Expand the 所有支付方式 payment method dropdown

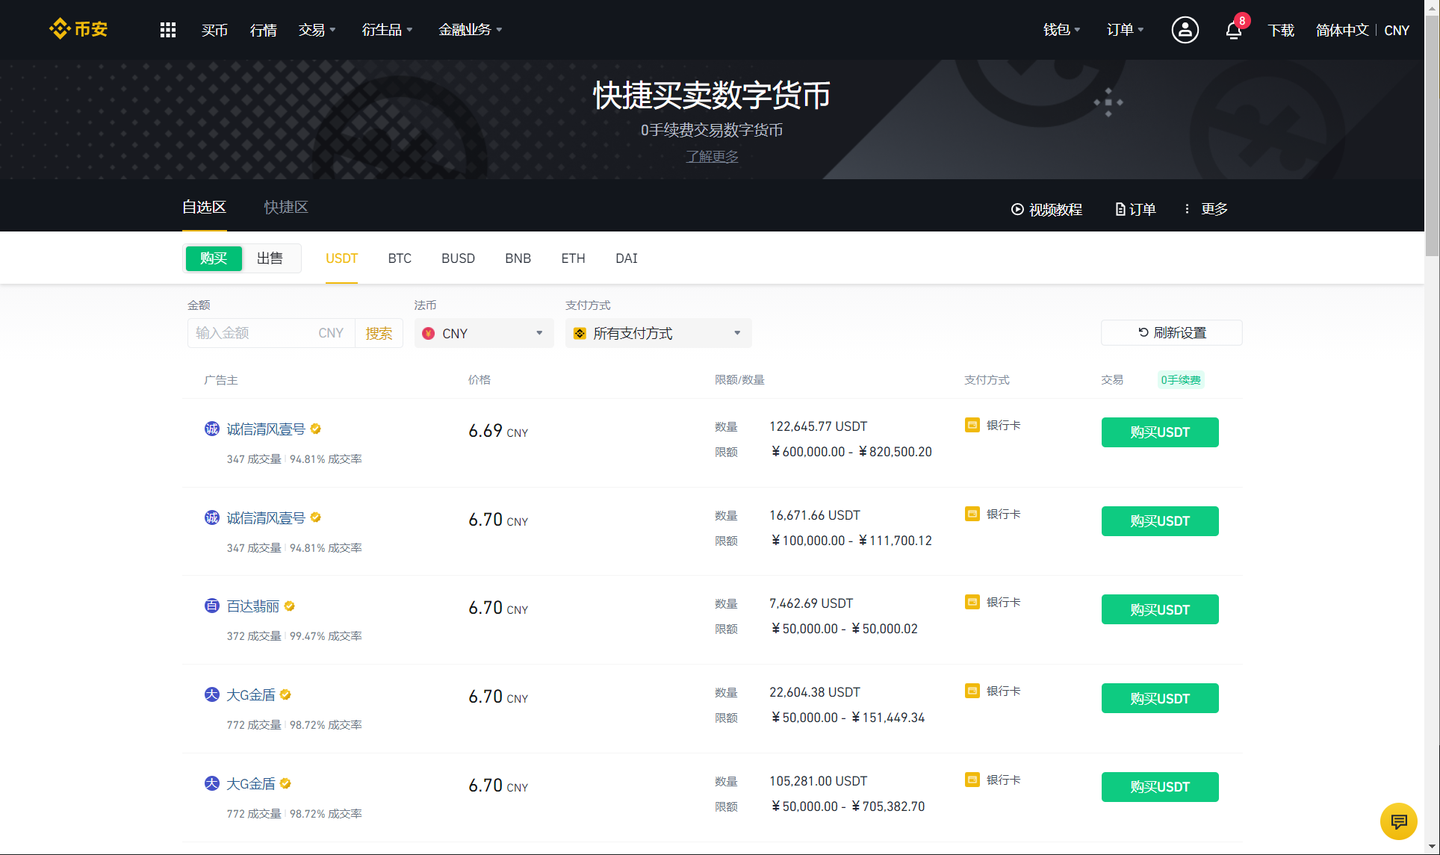pos(657,333)
